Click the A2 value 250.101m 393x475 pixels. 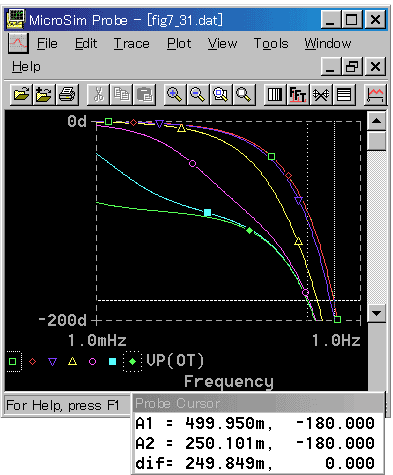[x=228, y=443]
